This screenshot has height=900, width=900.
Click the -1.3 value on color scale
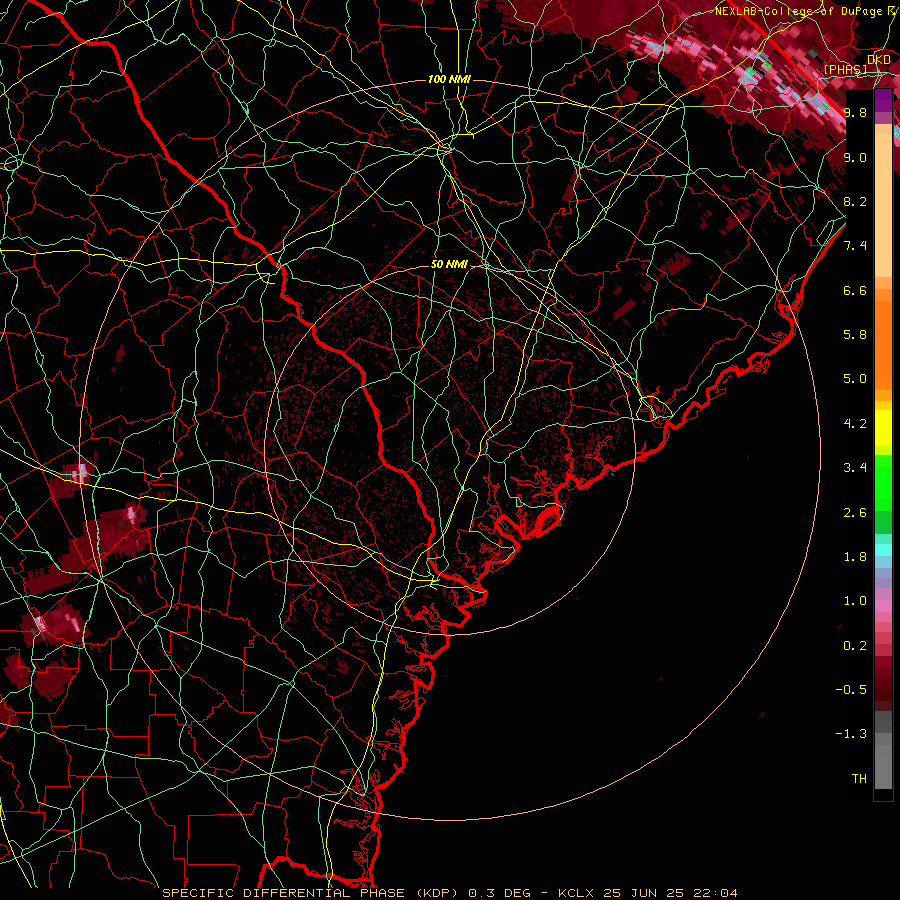851,734
